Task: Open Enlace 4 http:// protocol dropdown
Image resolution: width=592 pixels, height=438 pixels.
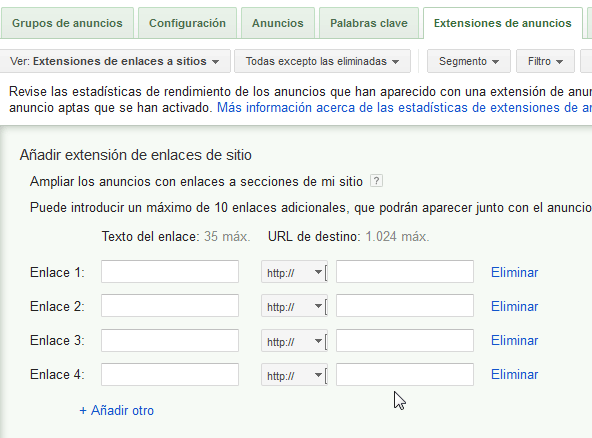Action: [294, 375]
